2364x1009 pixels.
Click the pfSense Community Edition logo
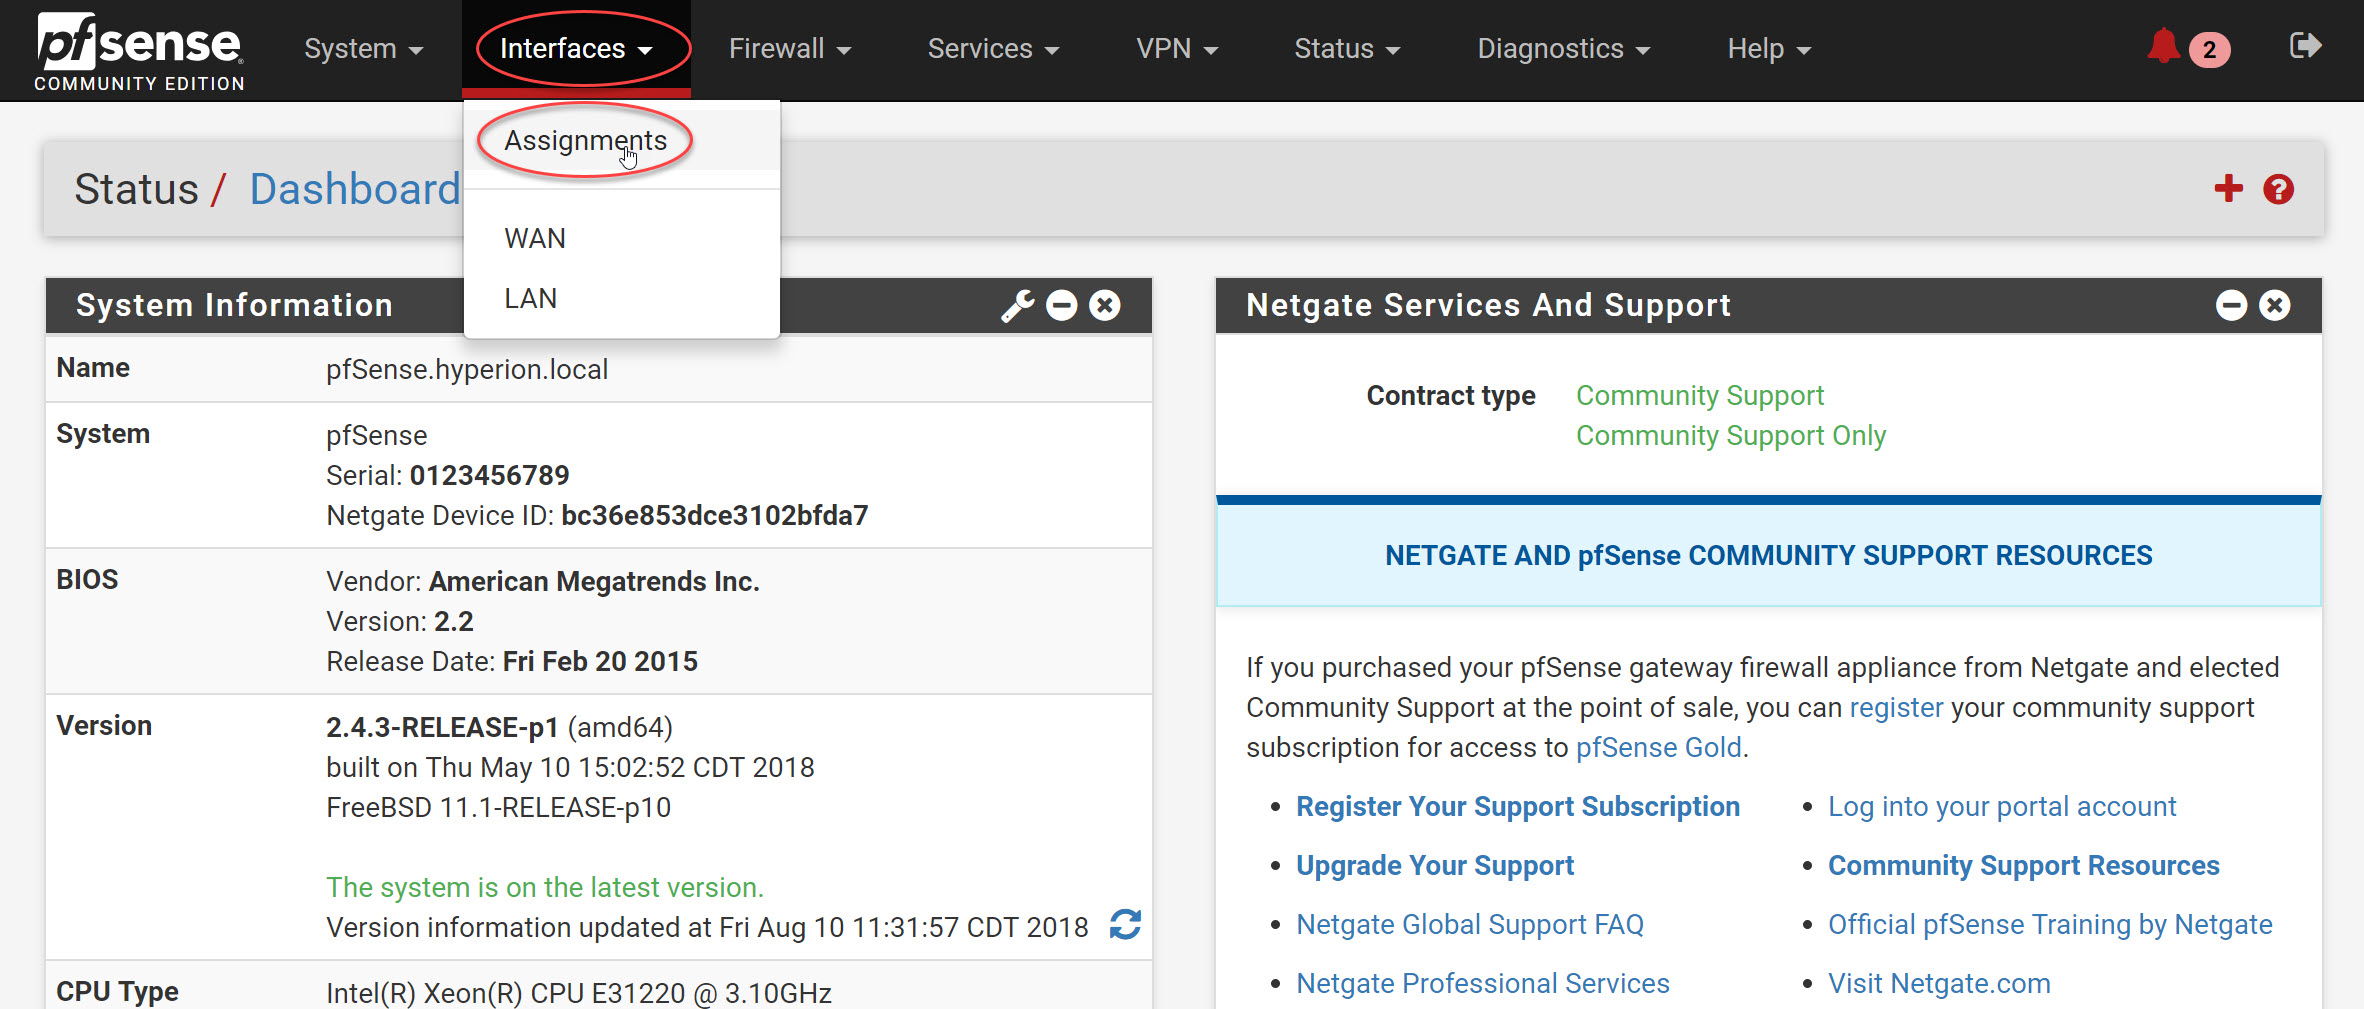(139, 51)
